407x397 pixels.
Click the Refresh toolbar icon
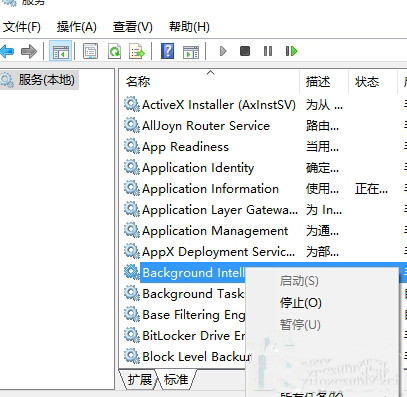coord(115,51)
